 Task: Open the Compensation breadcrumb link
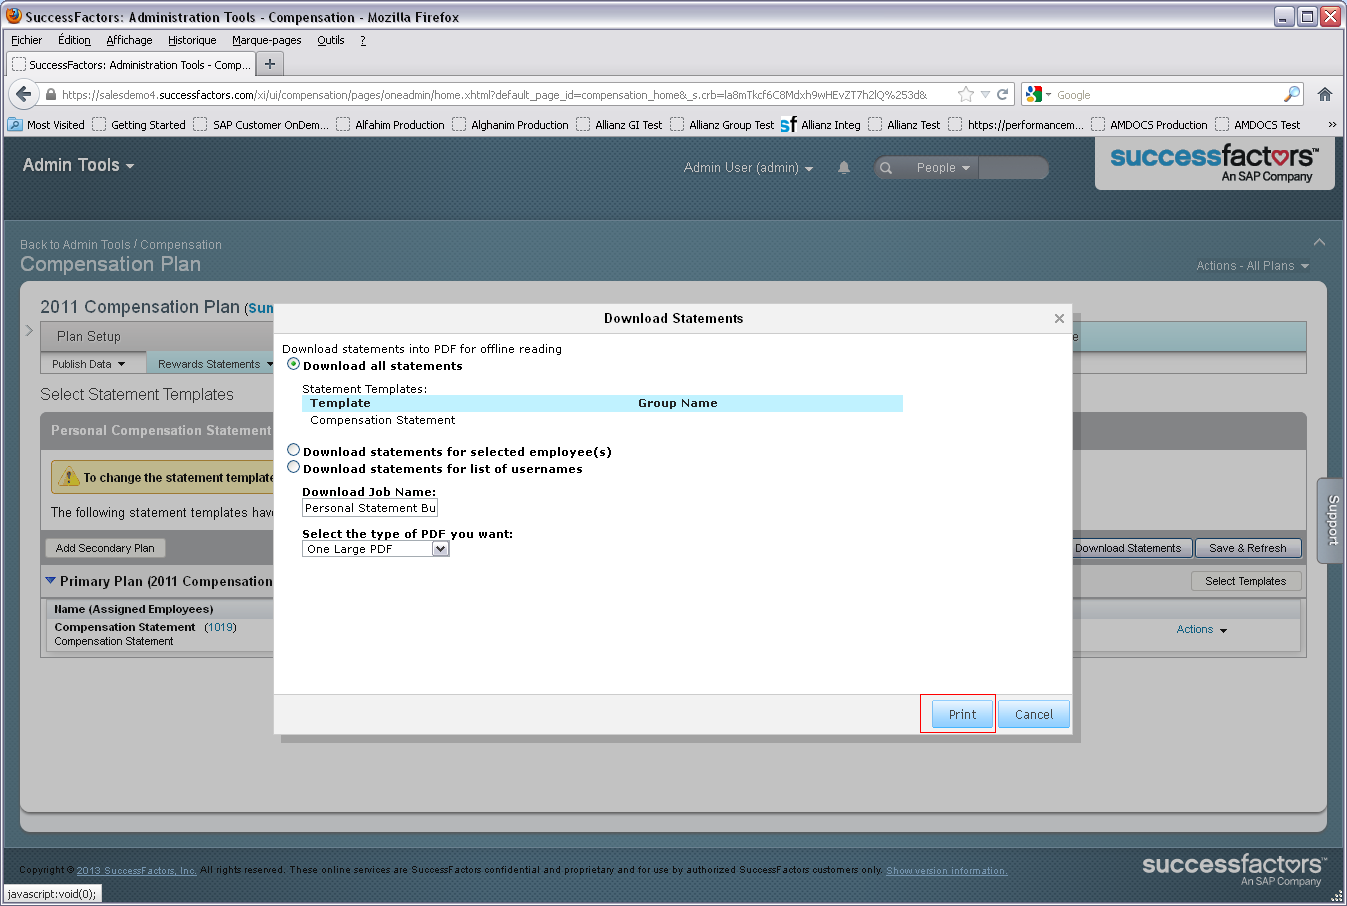[181, 245]
